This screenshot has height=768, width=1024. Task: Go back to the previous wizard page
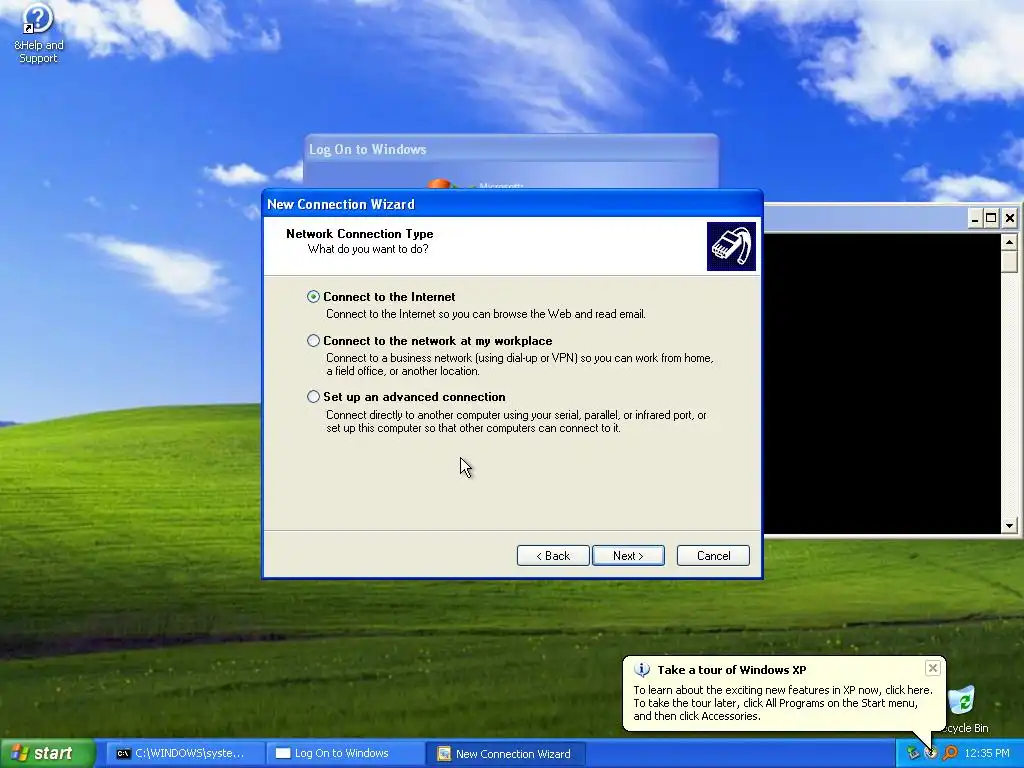553,556
